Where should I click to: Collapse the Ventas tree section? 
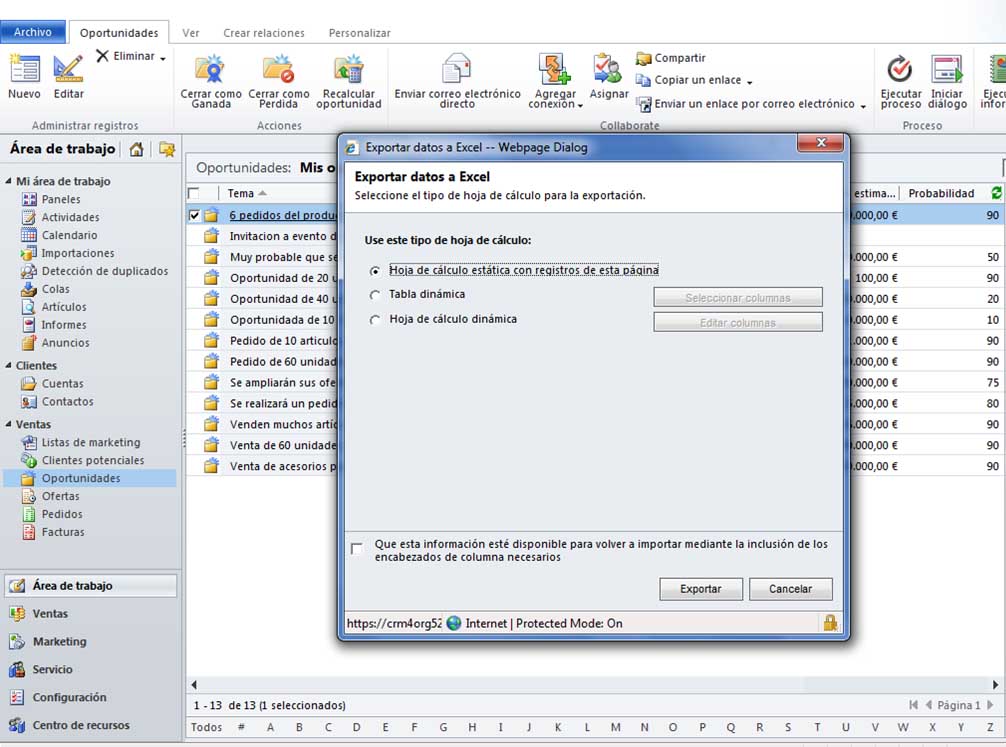coord(8,425)
